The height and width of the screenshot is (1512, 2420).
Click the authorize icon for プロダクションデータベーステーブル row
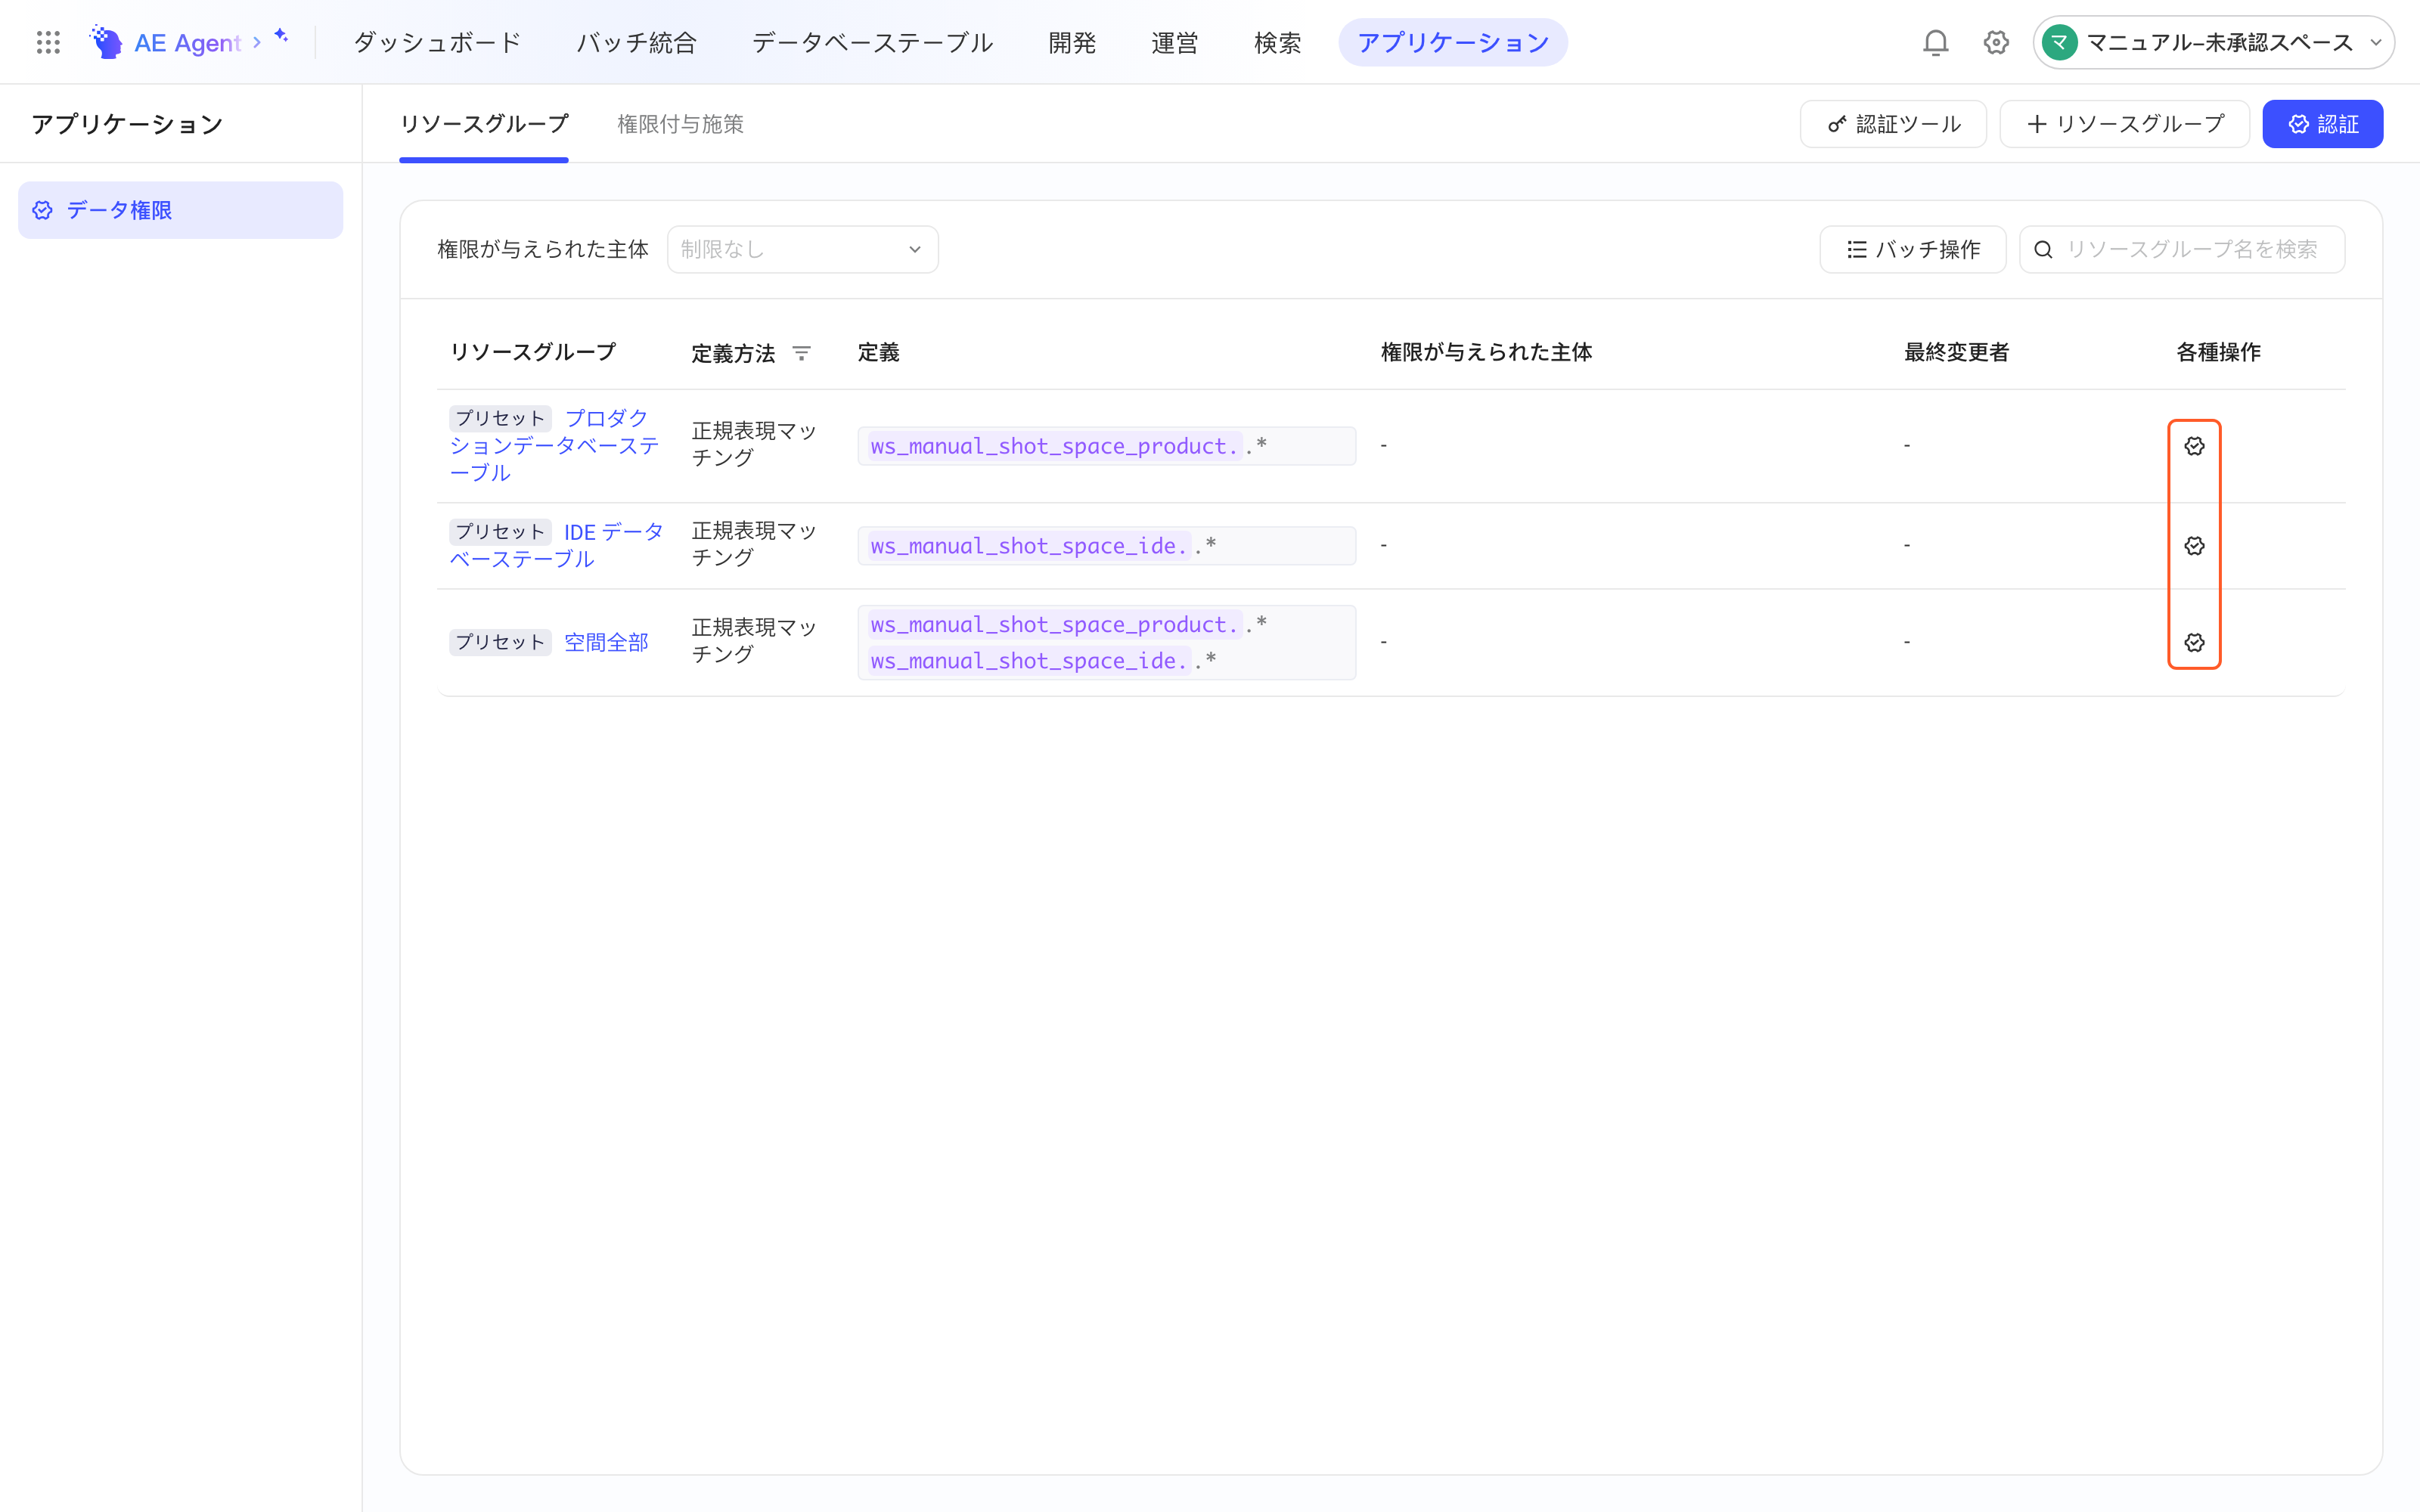[x=2194, y=446]
